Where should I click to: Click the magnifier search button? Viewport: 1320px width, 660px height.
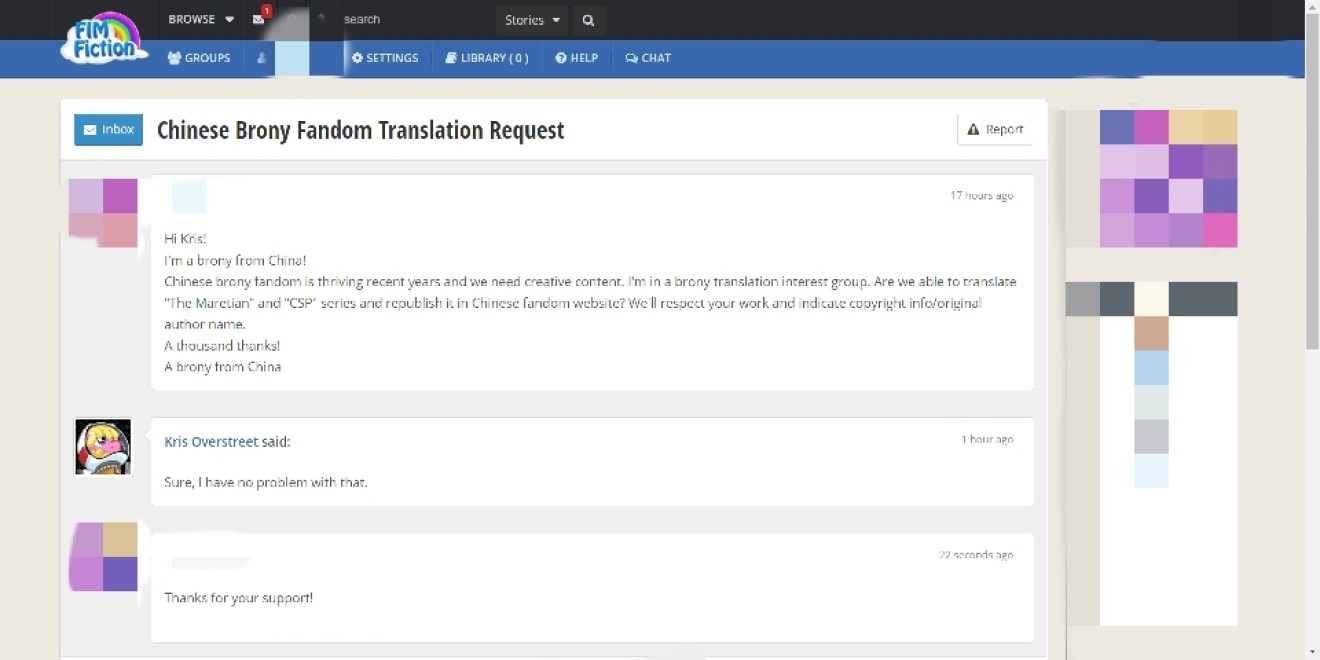588,20
